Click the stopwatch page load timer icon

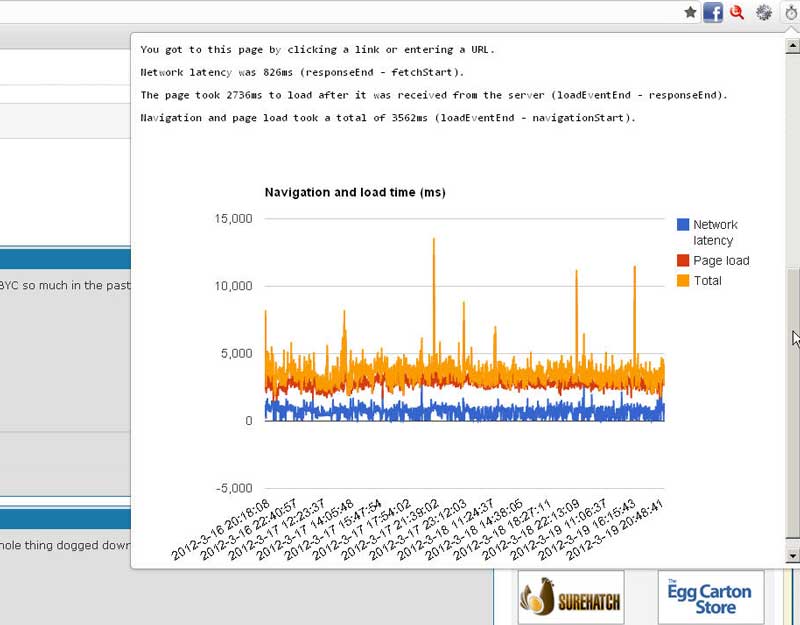(790, 13)
